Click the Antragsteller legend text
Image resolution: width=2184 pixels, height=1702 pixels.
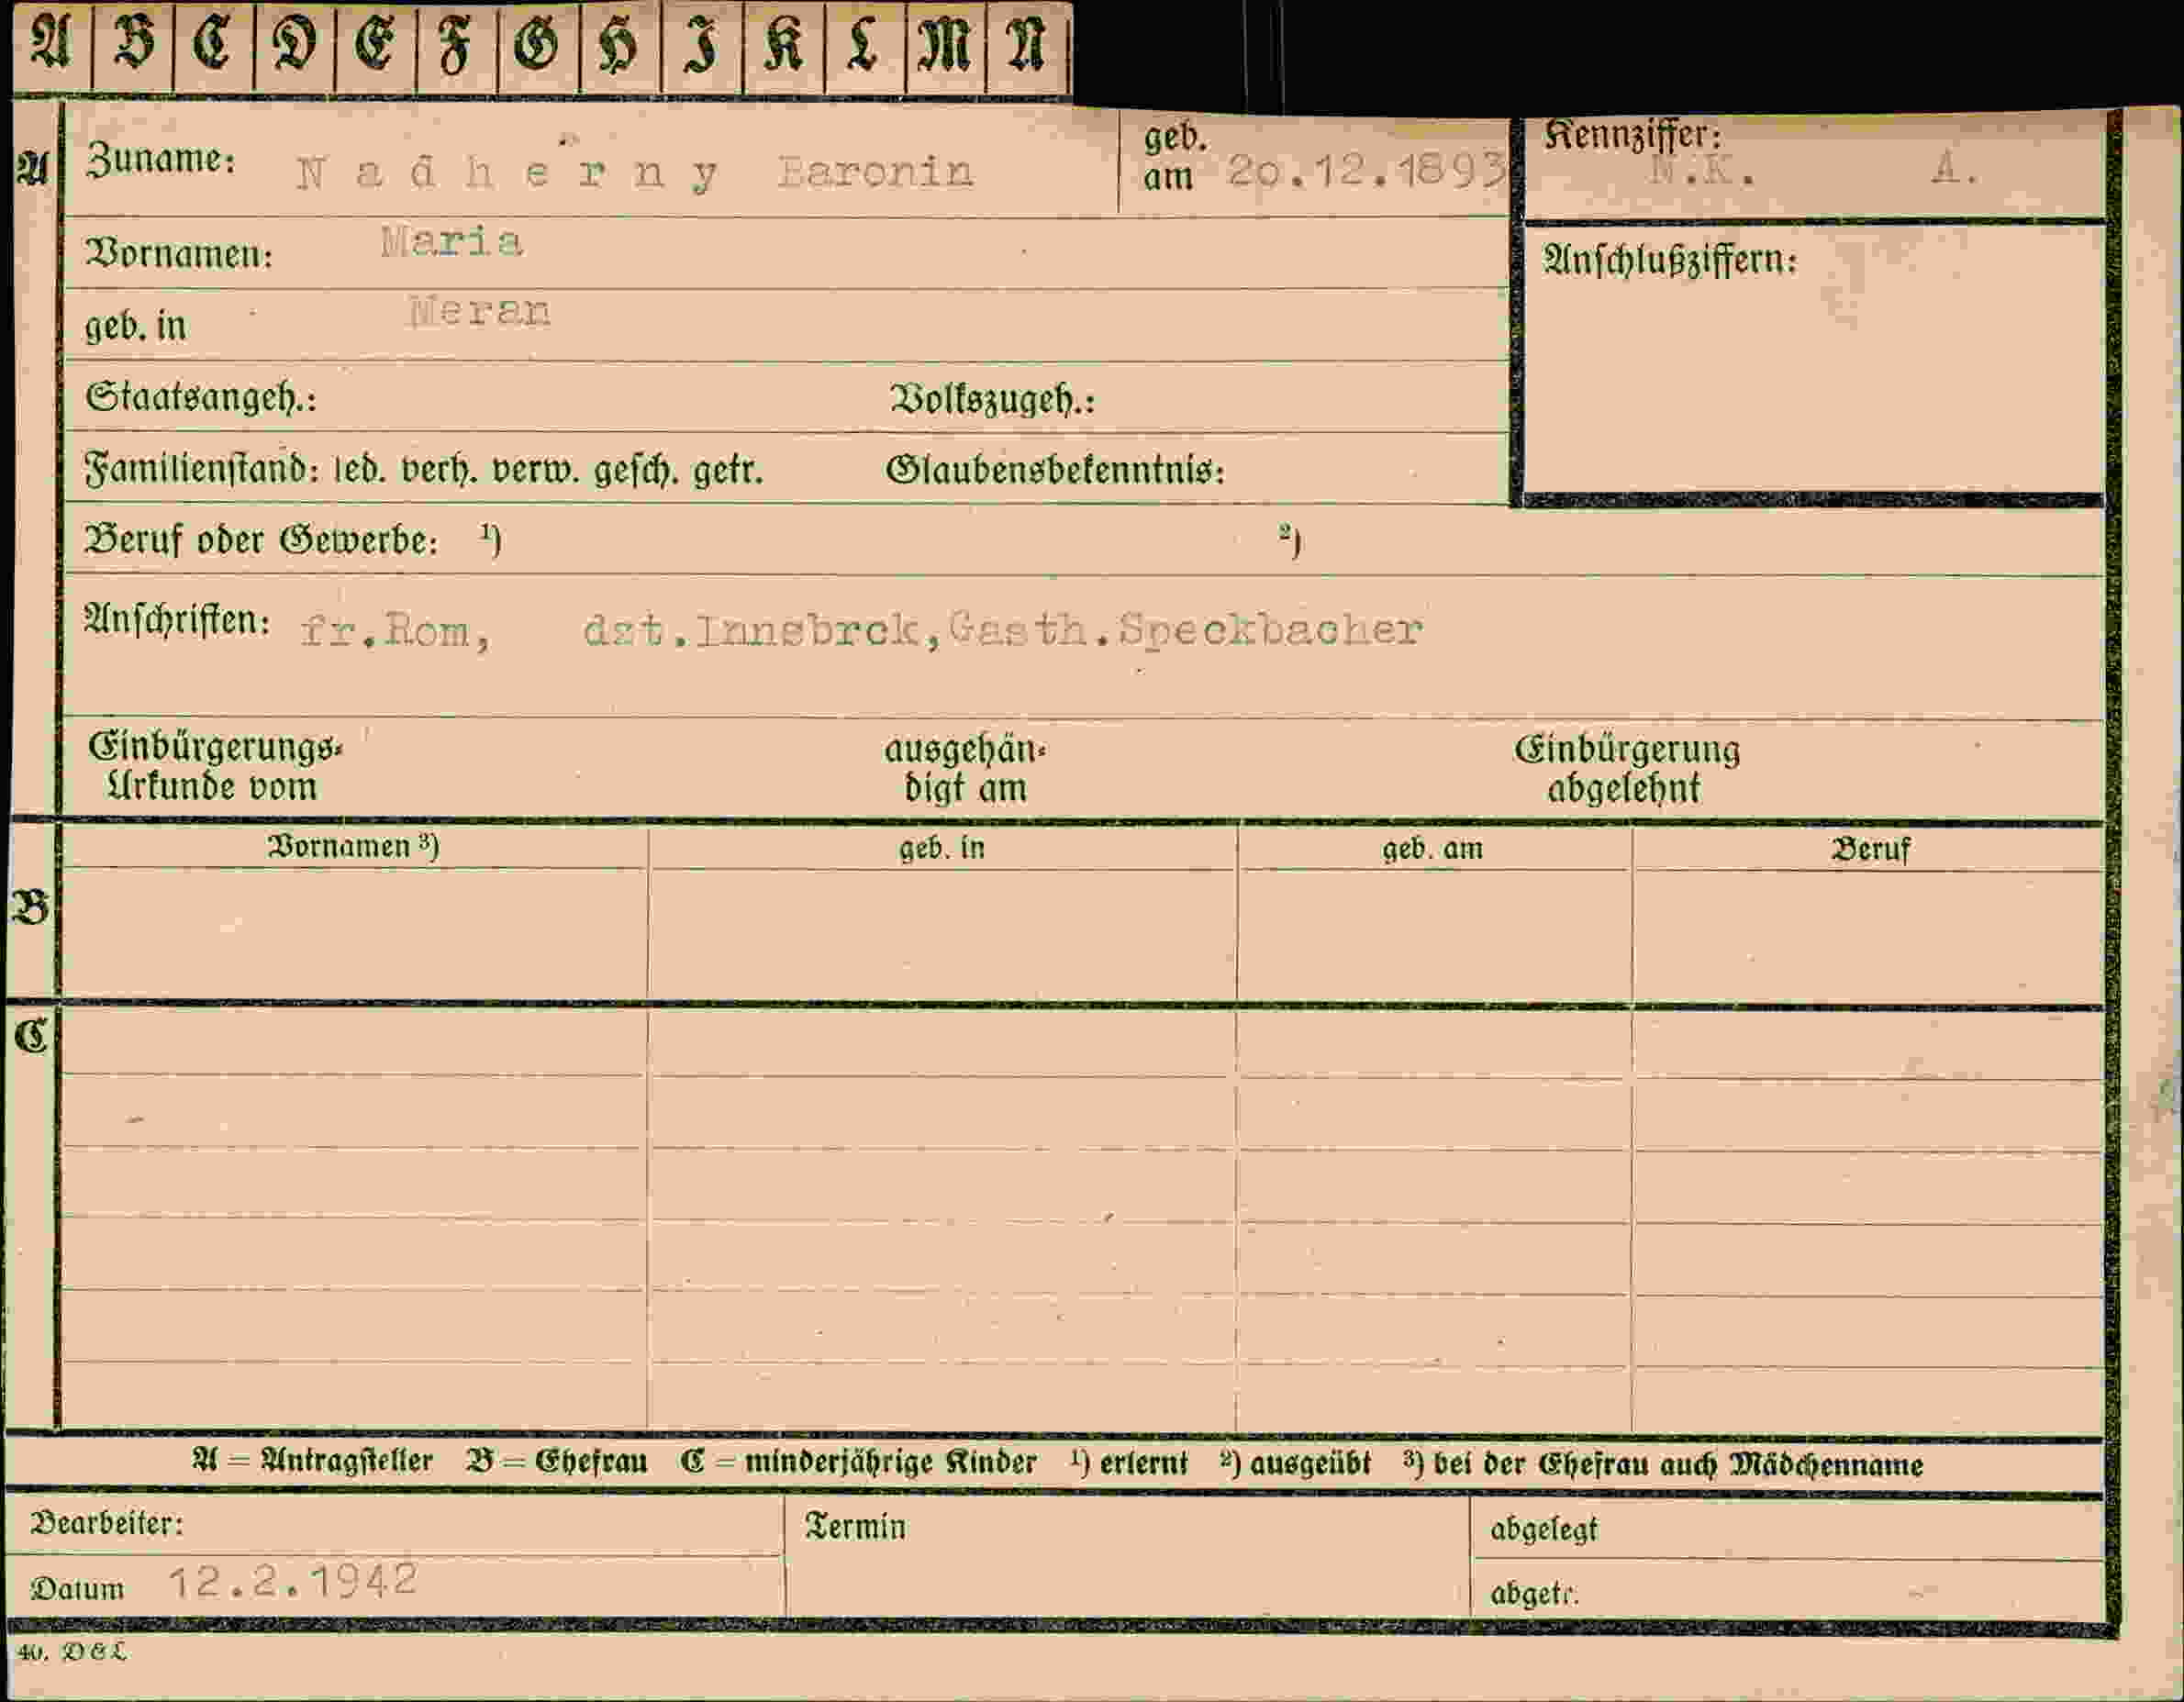[346, 1462]
